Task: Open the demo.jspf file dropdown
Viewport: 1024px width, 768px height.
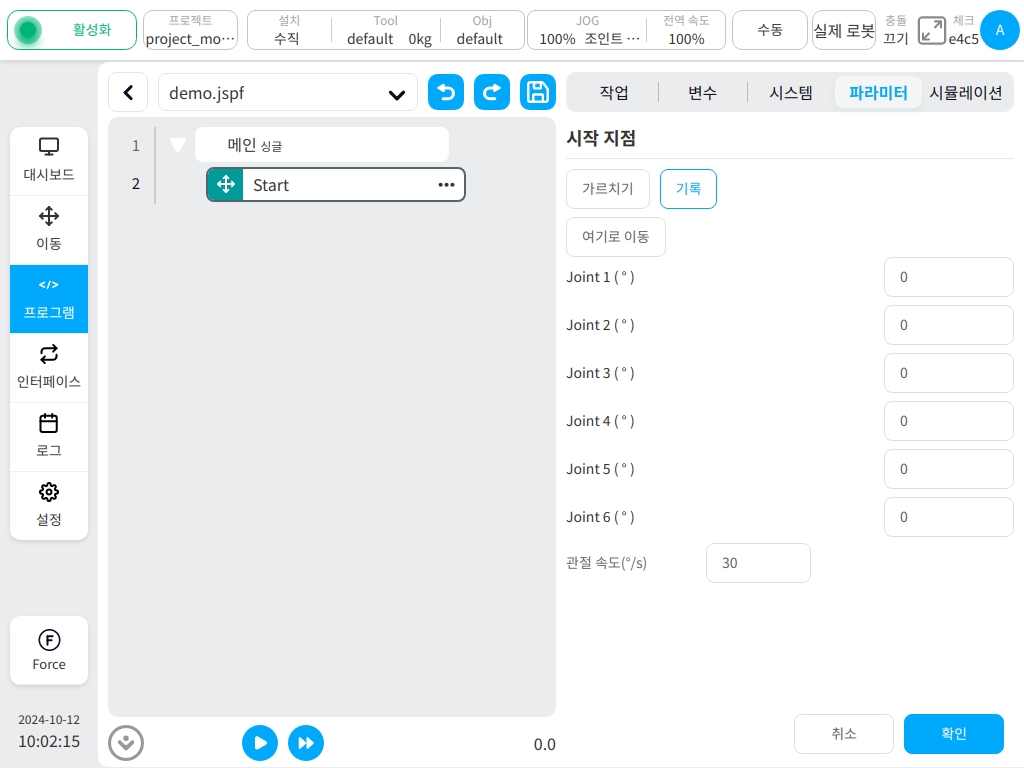Action: pyautogui.click(x=288, y=93)
